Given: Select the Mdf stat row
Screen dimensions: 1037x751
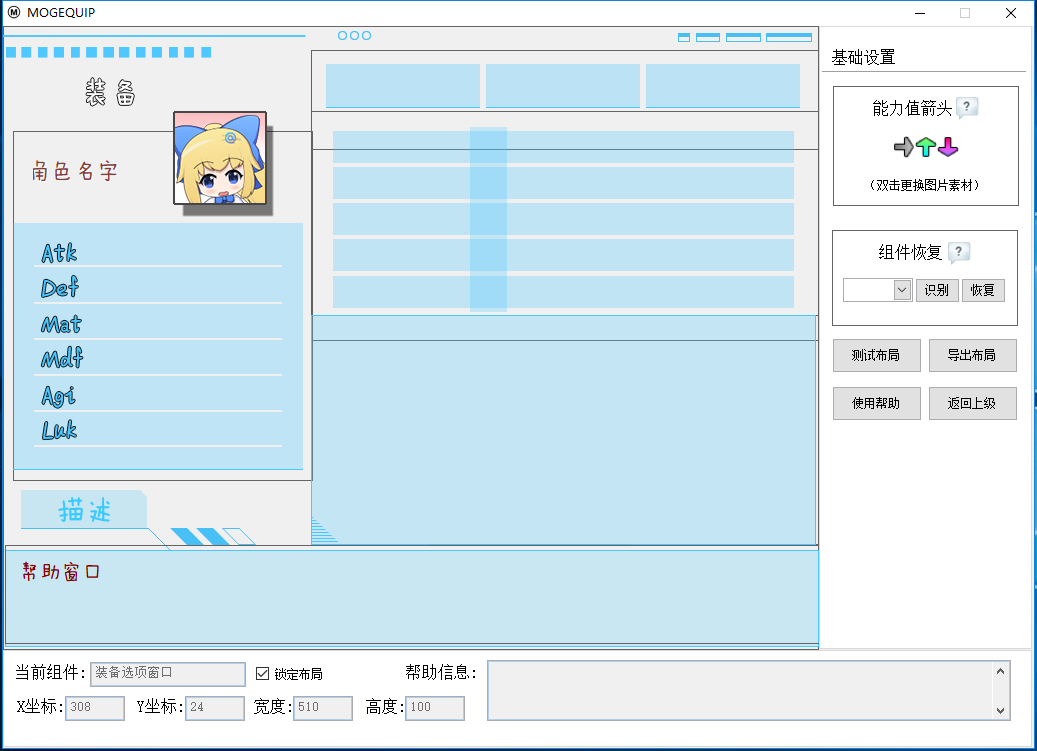Looking at the screenshot, I should click(158, 359).
